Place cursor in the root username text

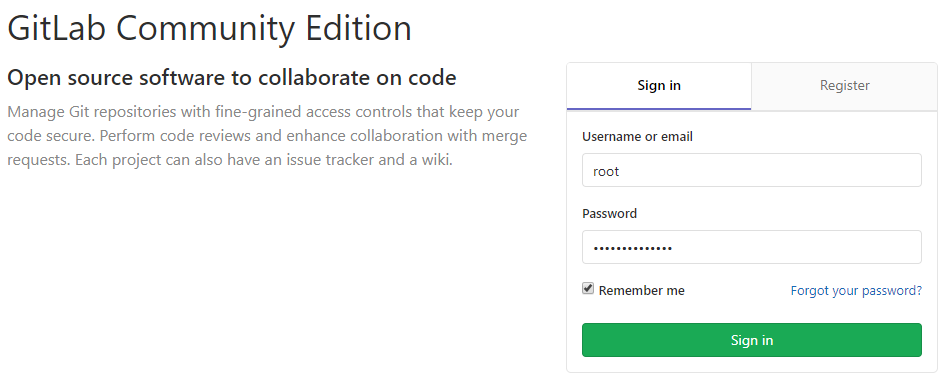tap(606, 171)
